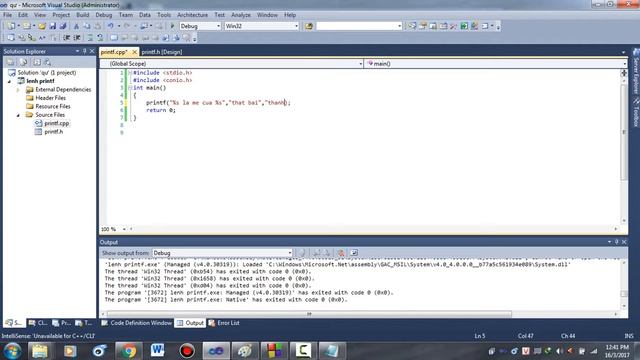Click the Find in Files icon

pos(309,26)
